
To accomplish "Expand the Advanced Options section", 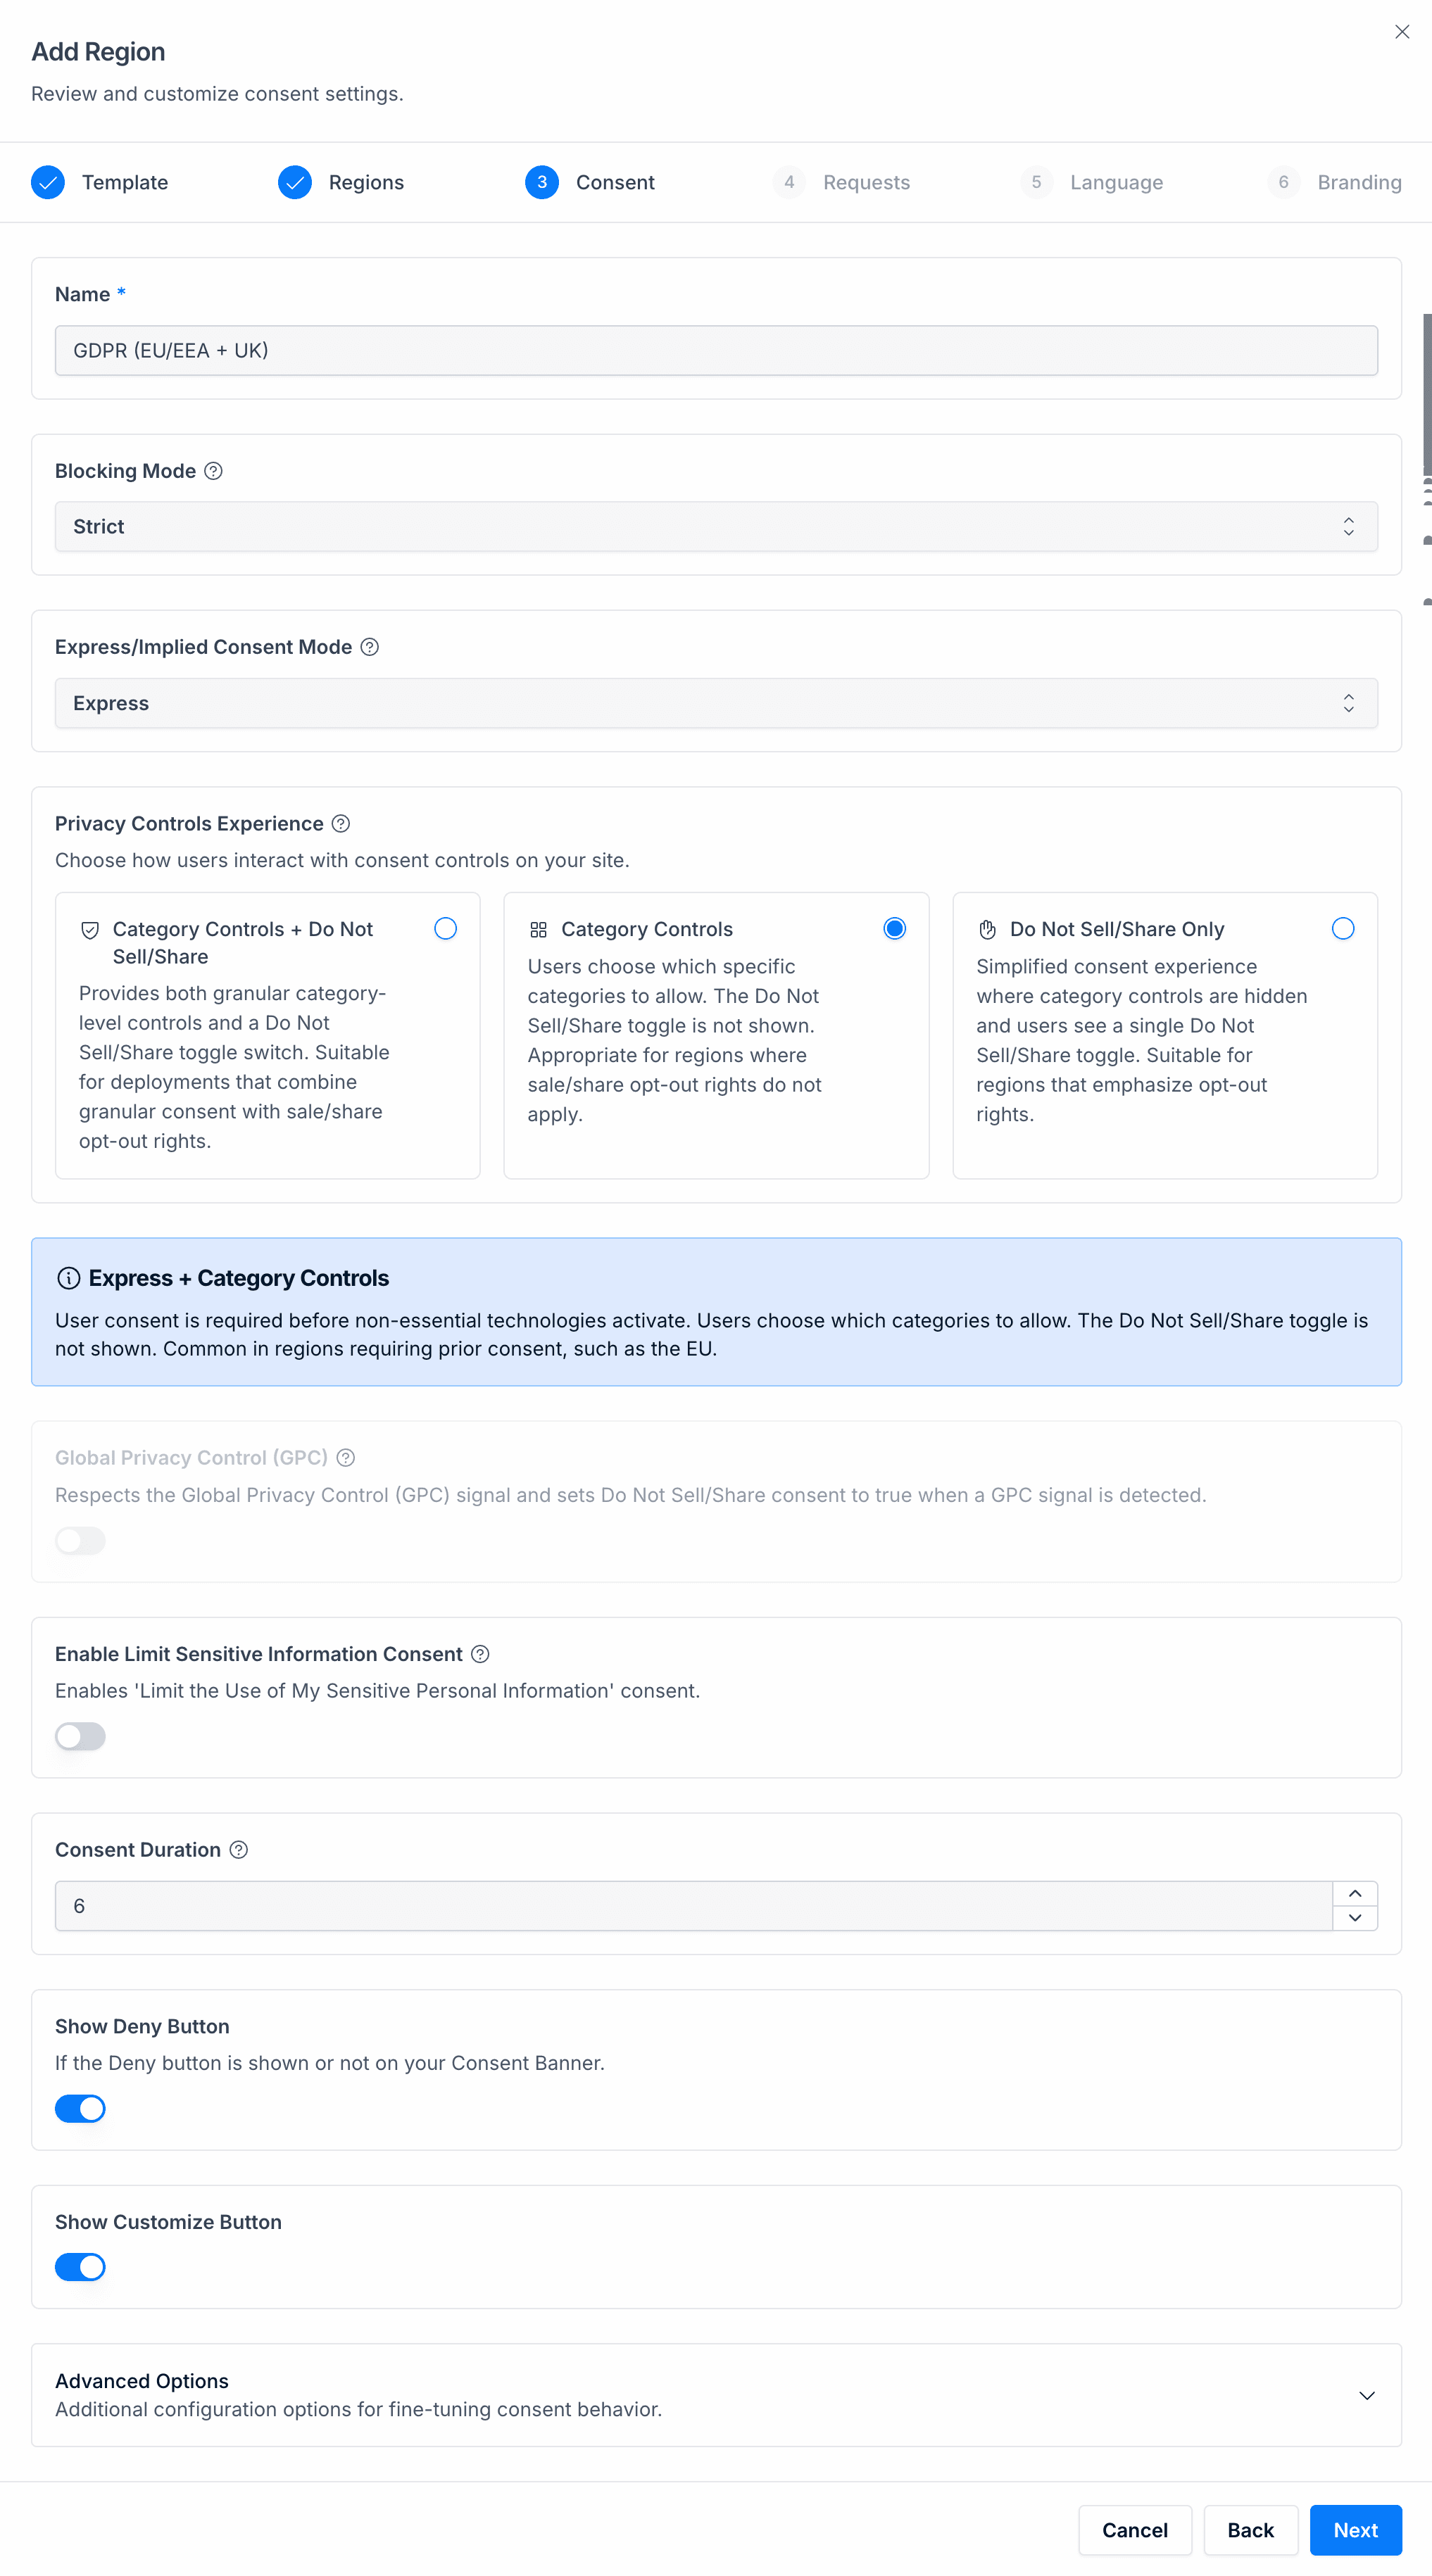I will 1366,2395.
